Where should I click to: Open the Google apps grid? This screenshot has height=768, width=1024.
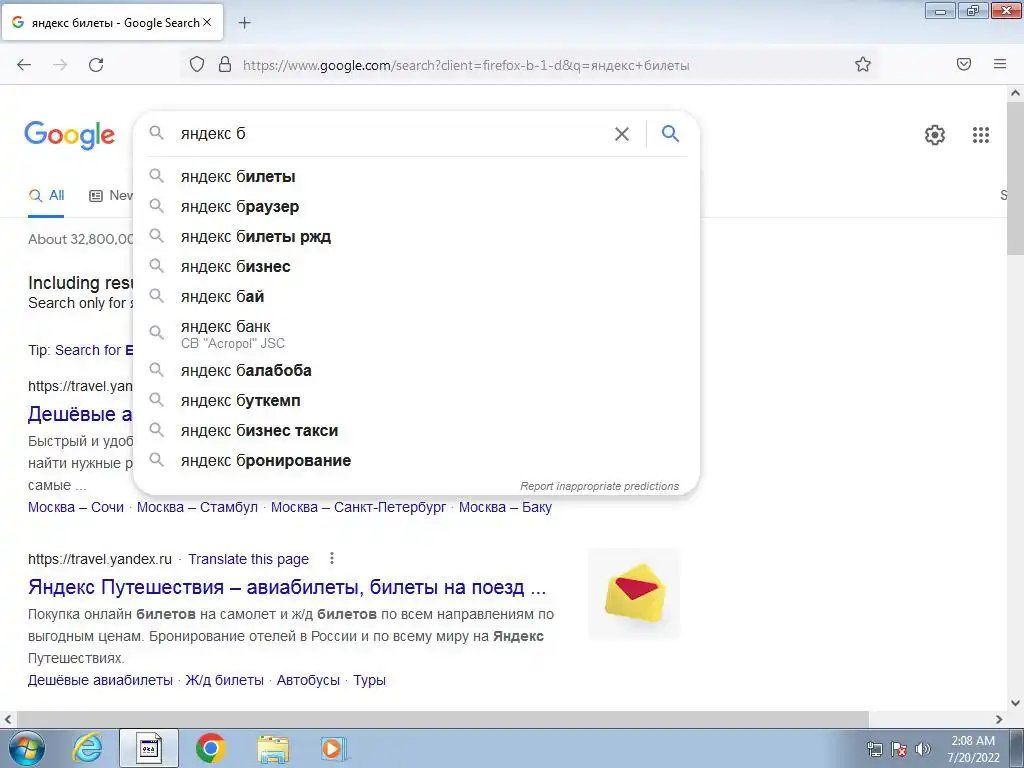(x=981, y=135)
